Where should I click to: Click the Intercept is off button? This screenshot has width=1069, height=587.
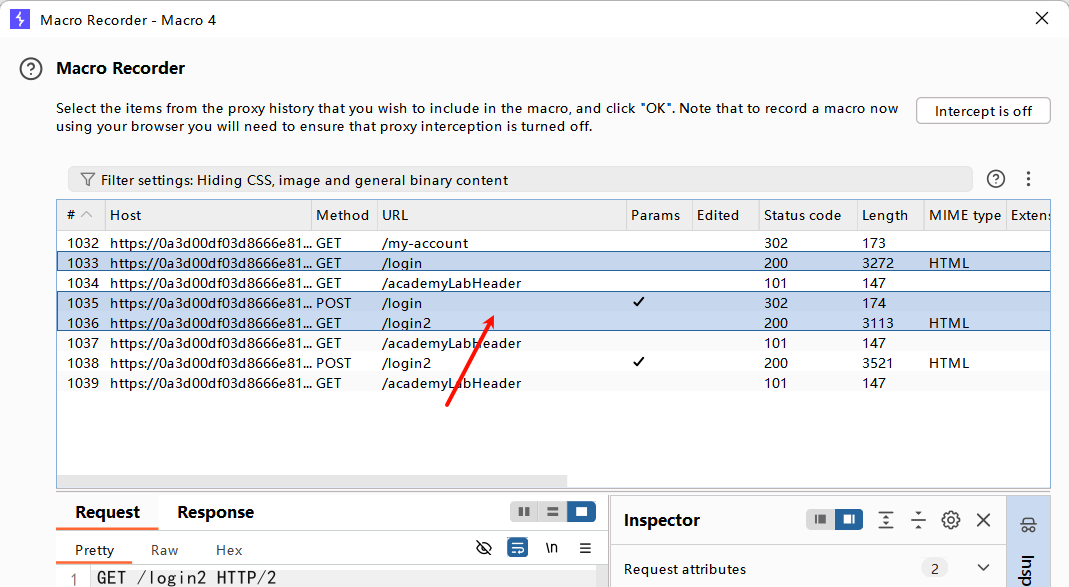point(982,111)
